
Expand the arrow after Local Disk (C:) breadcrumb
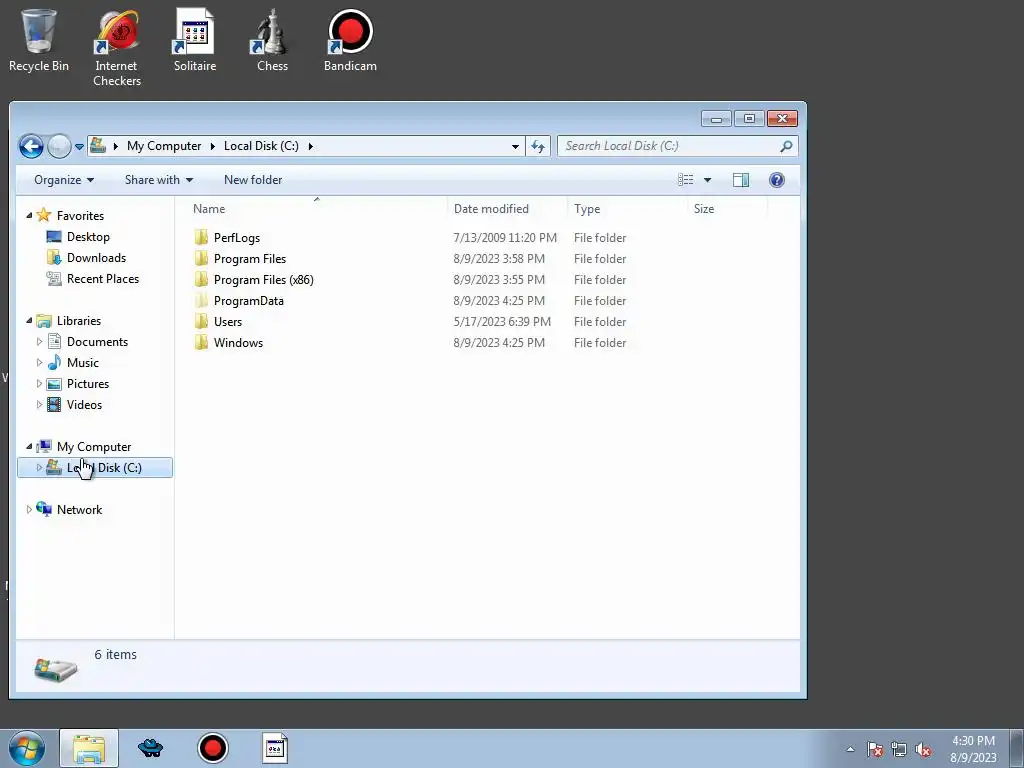pyautogui.click(x=310, y=146)
